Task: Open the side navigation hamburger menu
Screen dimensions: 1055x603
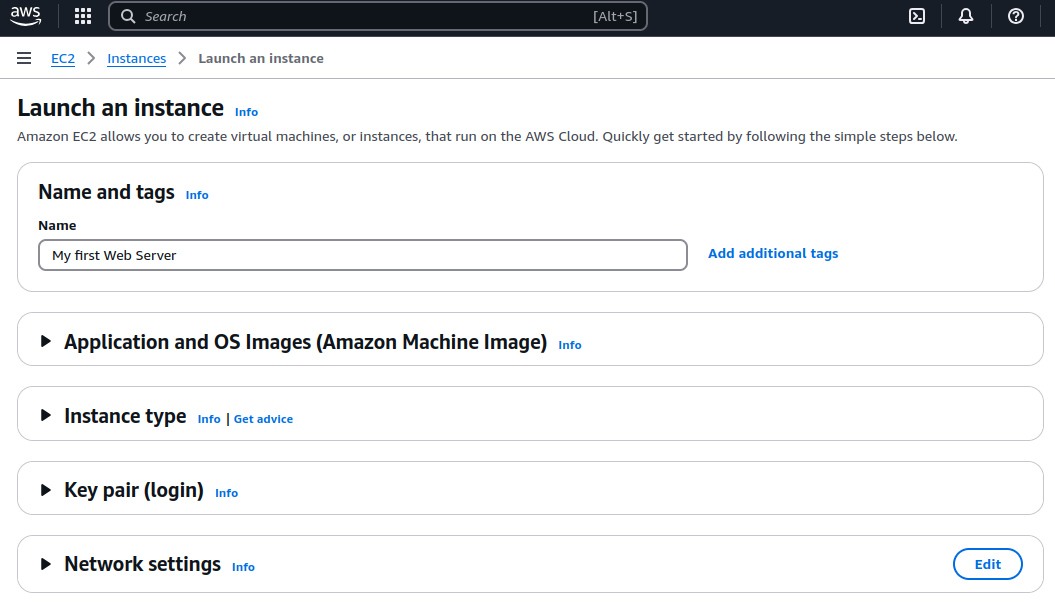Action: point(24,59)
